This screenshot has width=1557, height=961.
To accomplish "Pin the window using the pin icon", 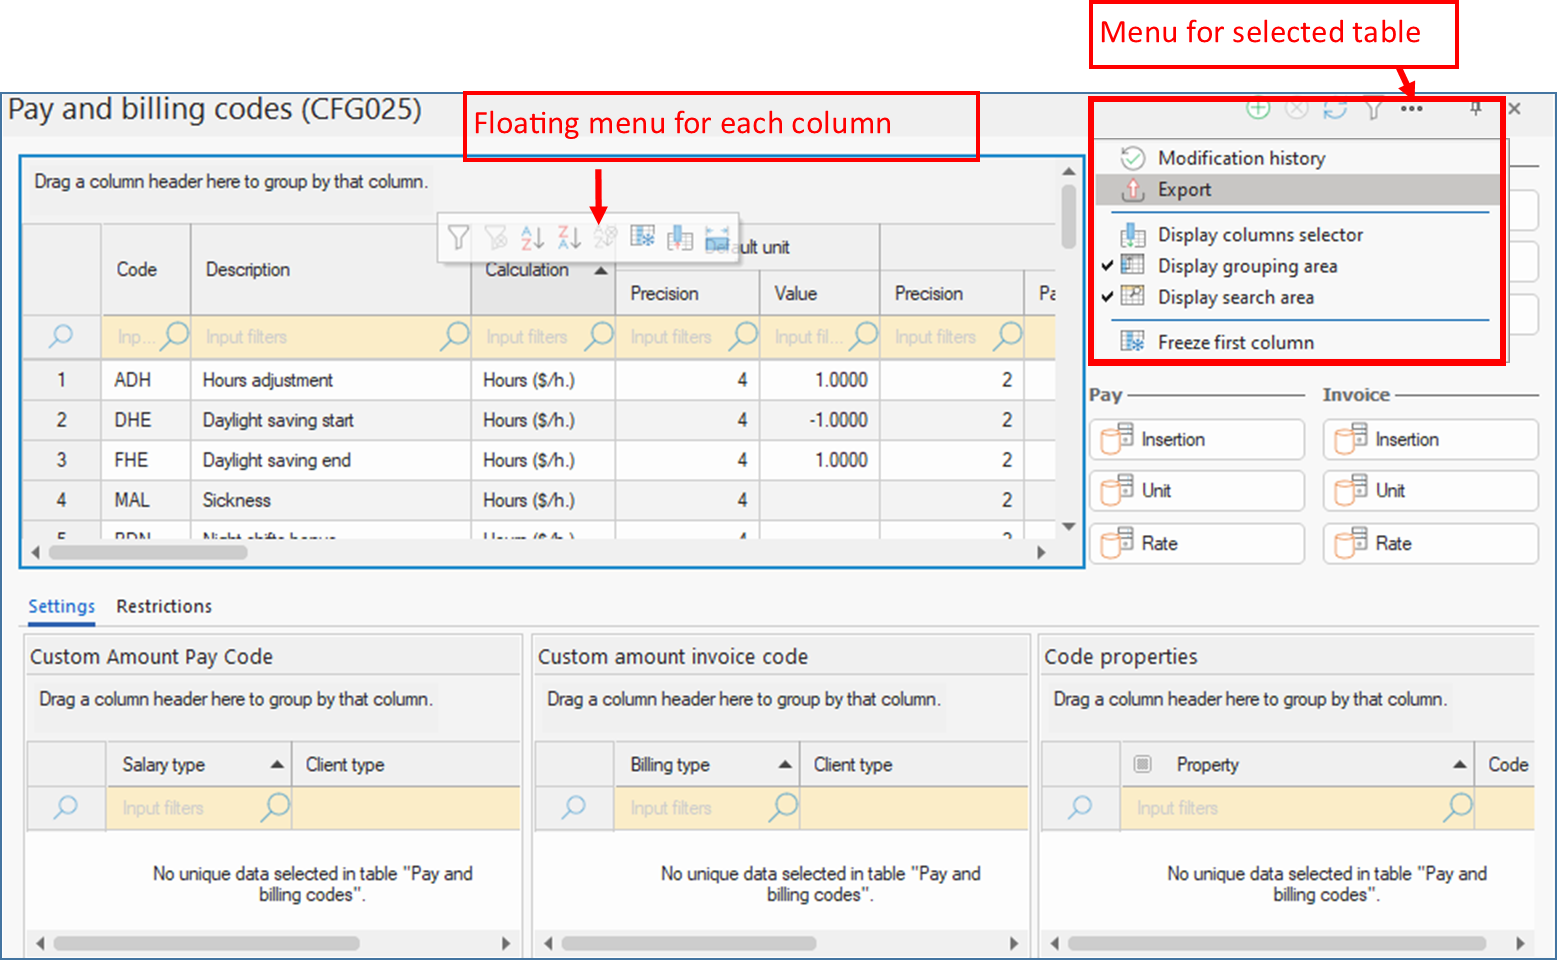I will [1475, 109].
